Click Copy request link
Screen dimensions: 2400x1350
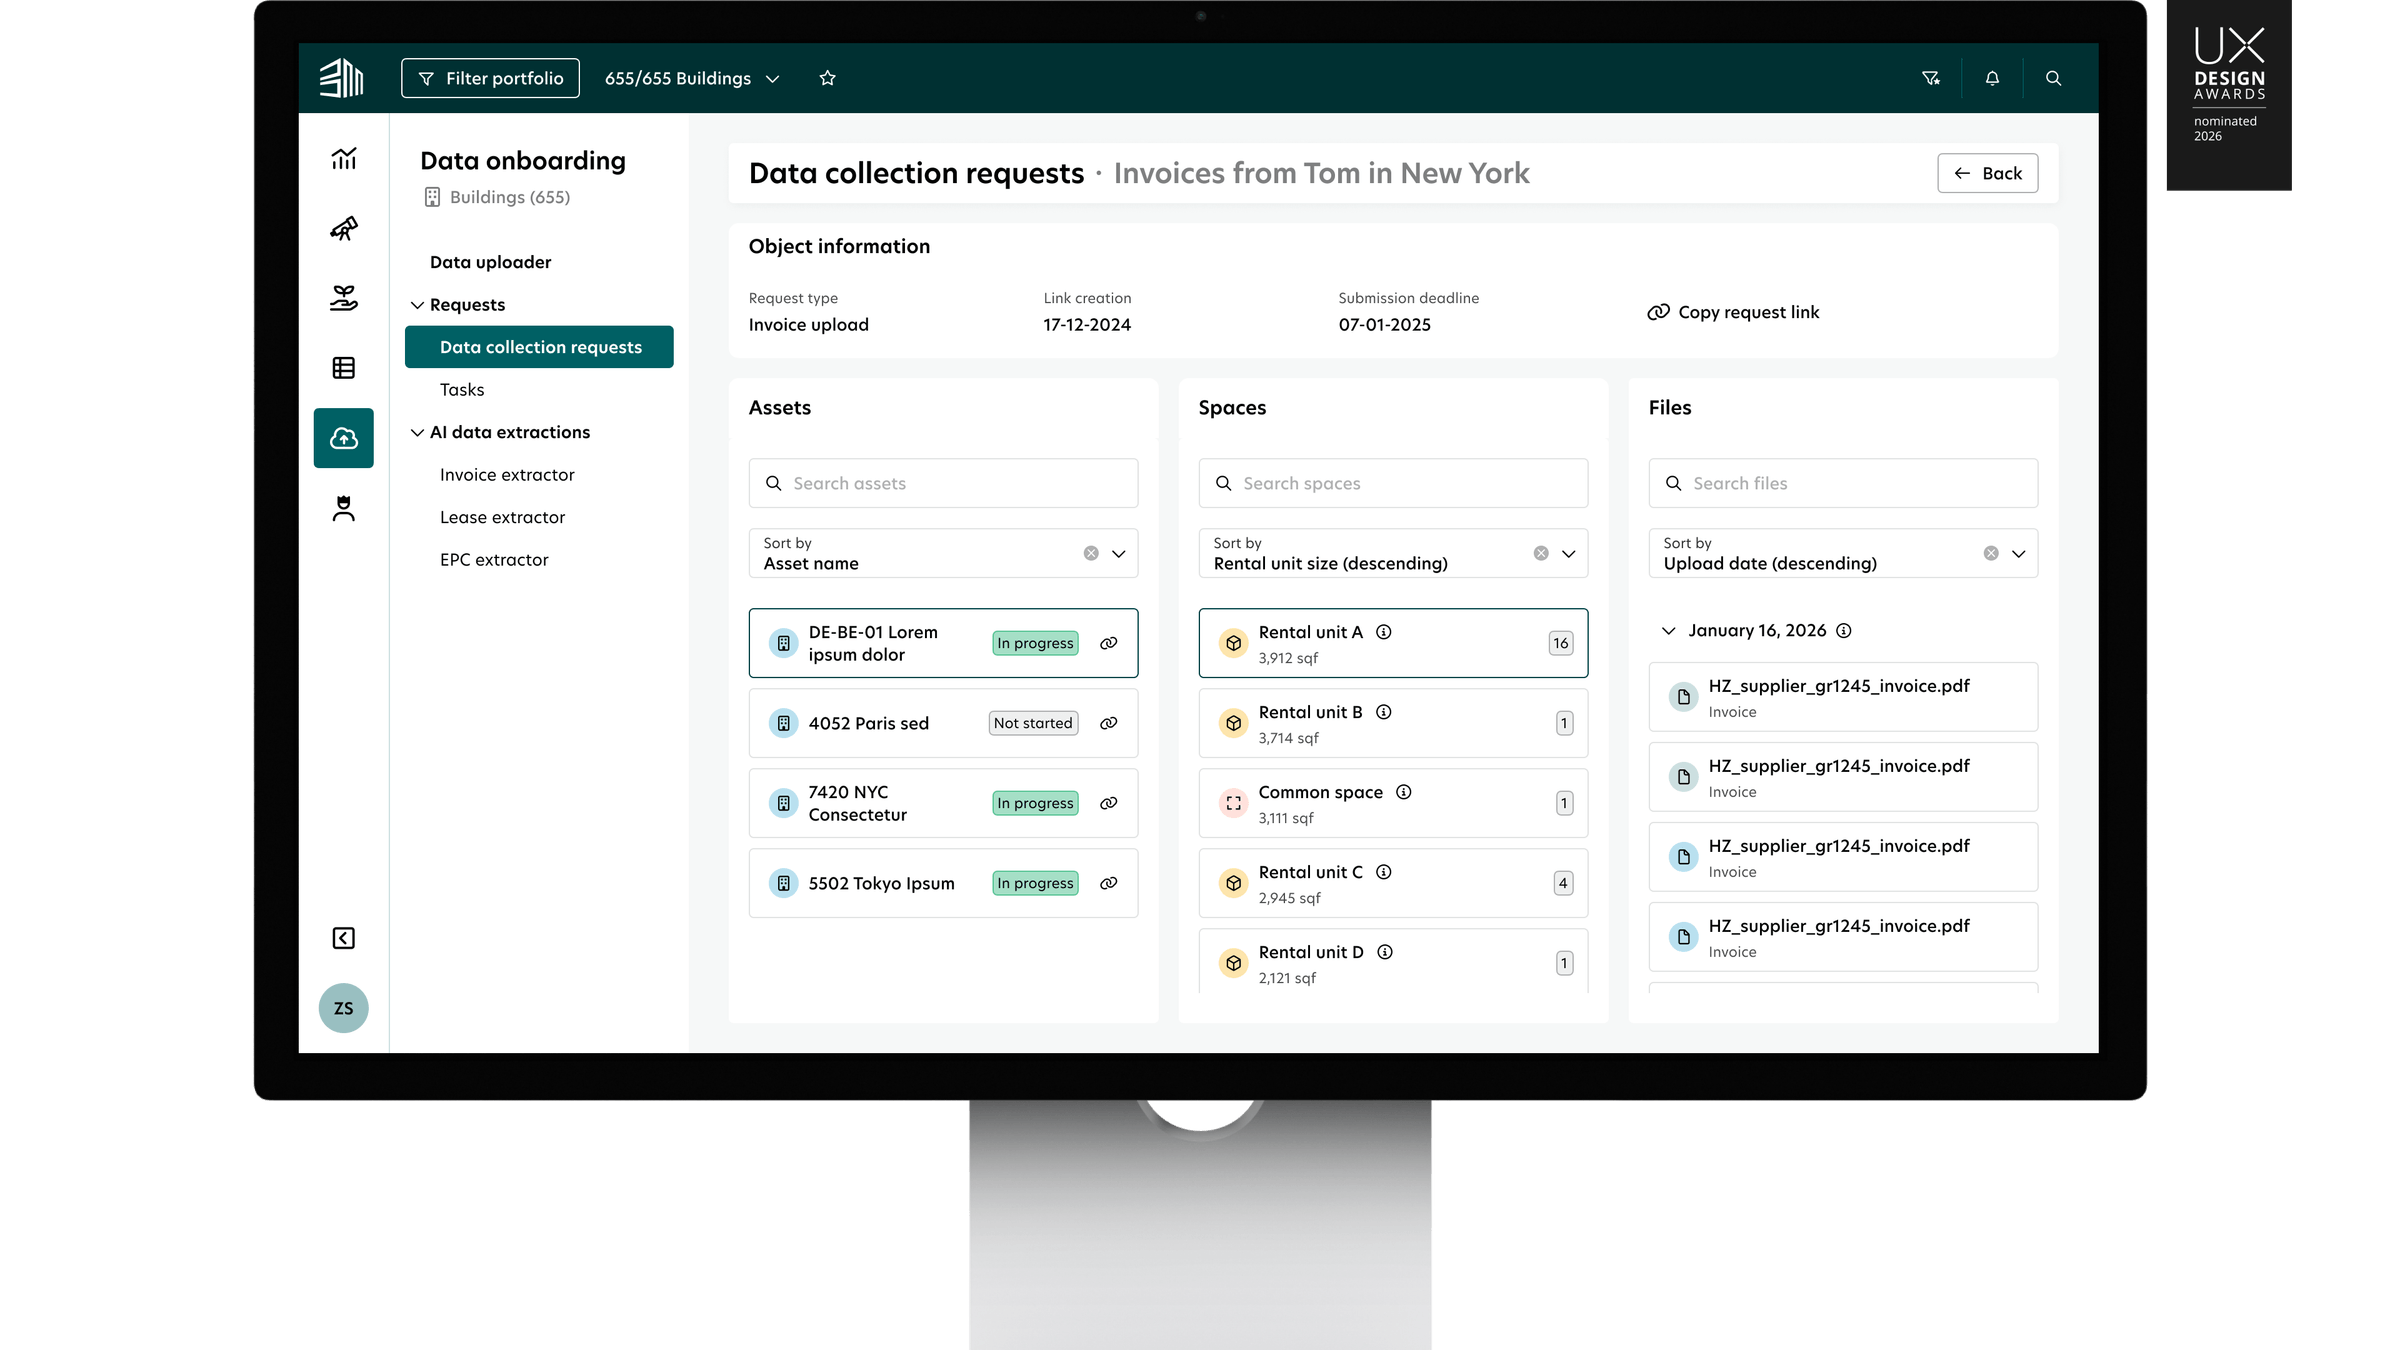pyautogui.click(x=1733, y=312)
